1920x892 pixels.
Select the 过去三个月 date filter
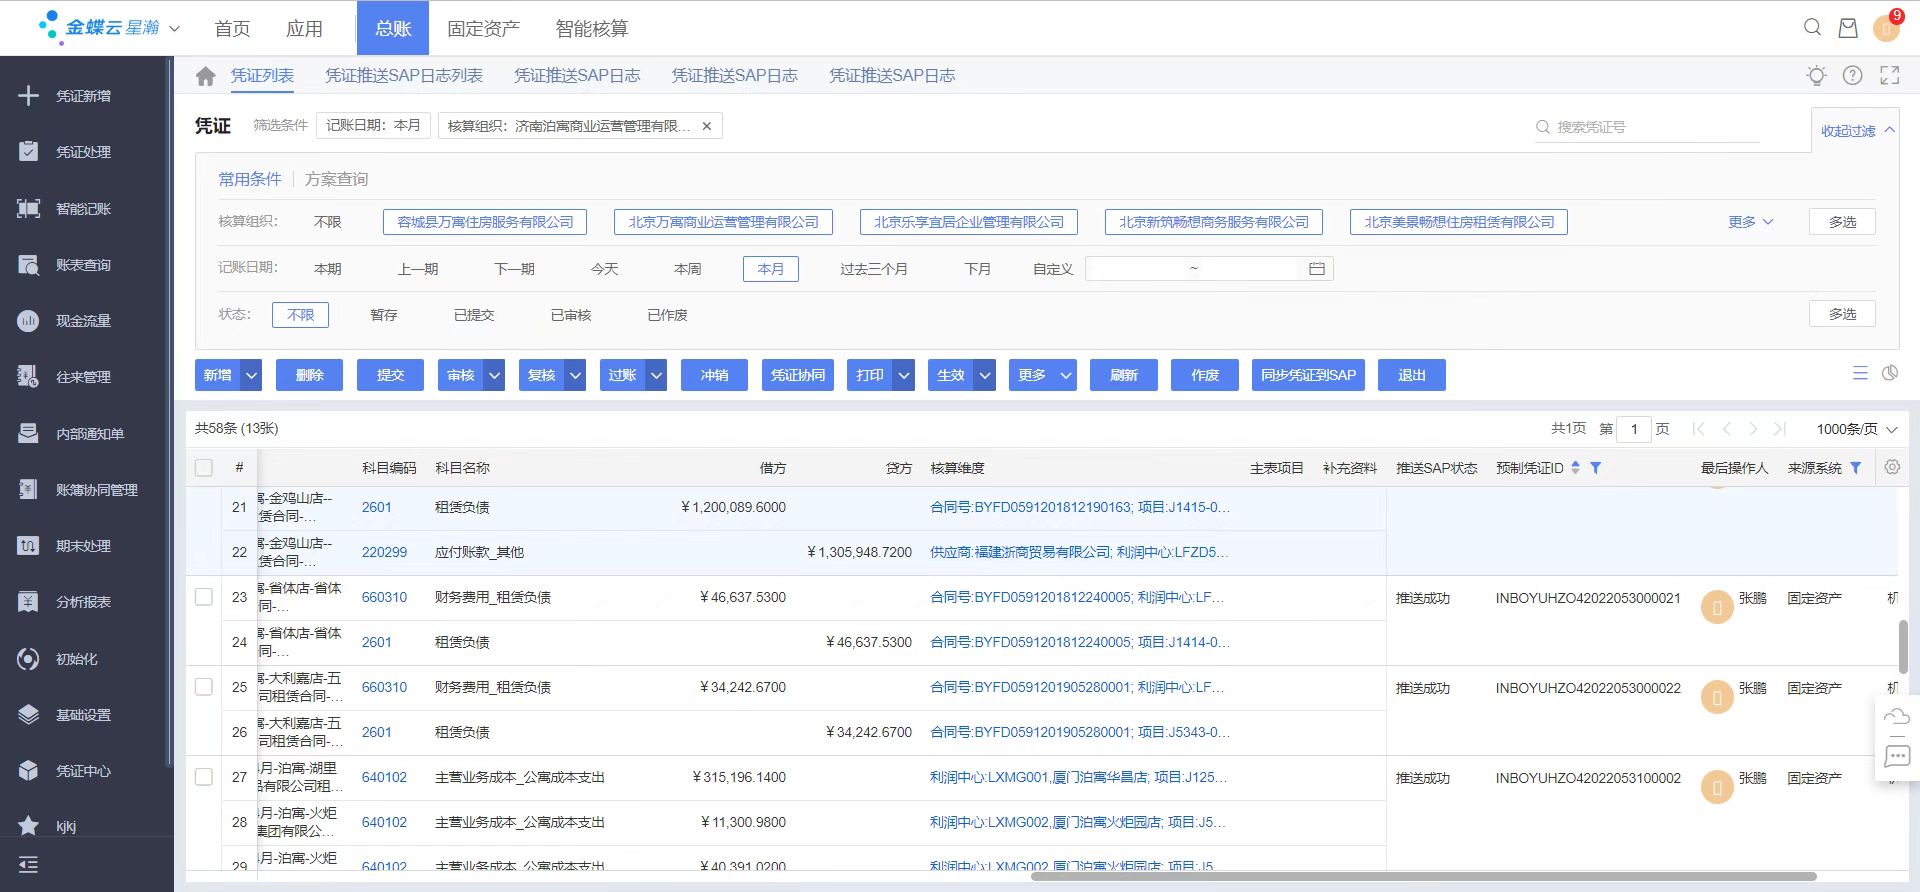coord(874,269)
